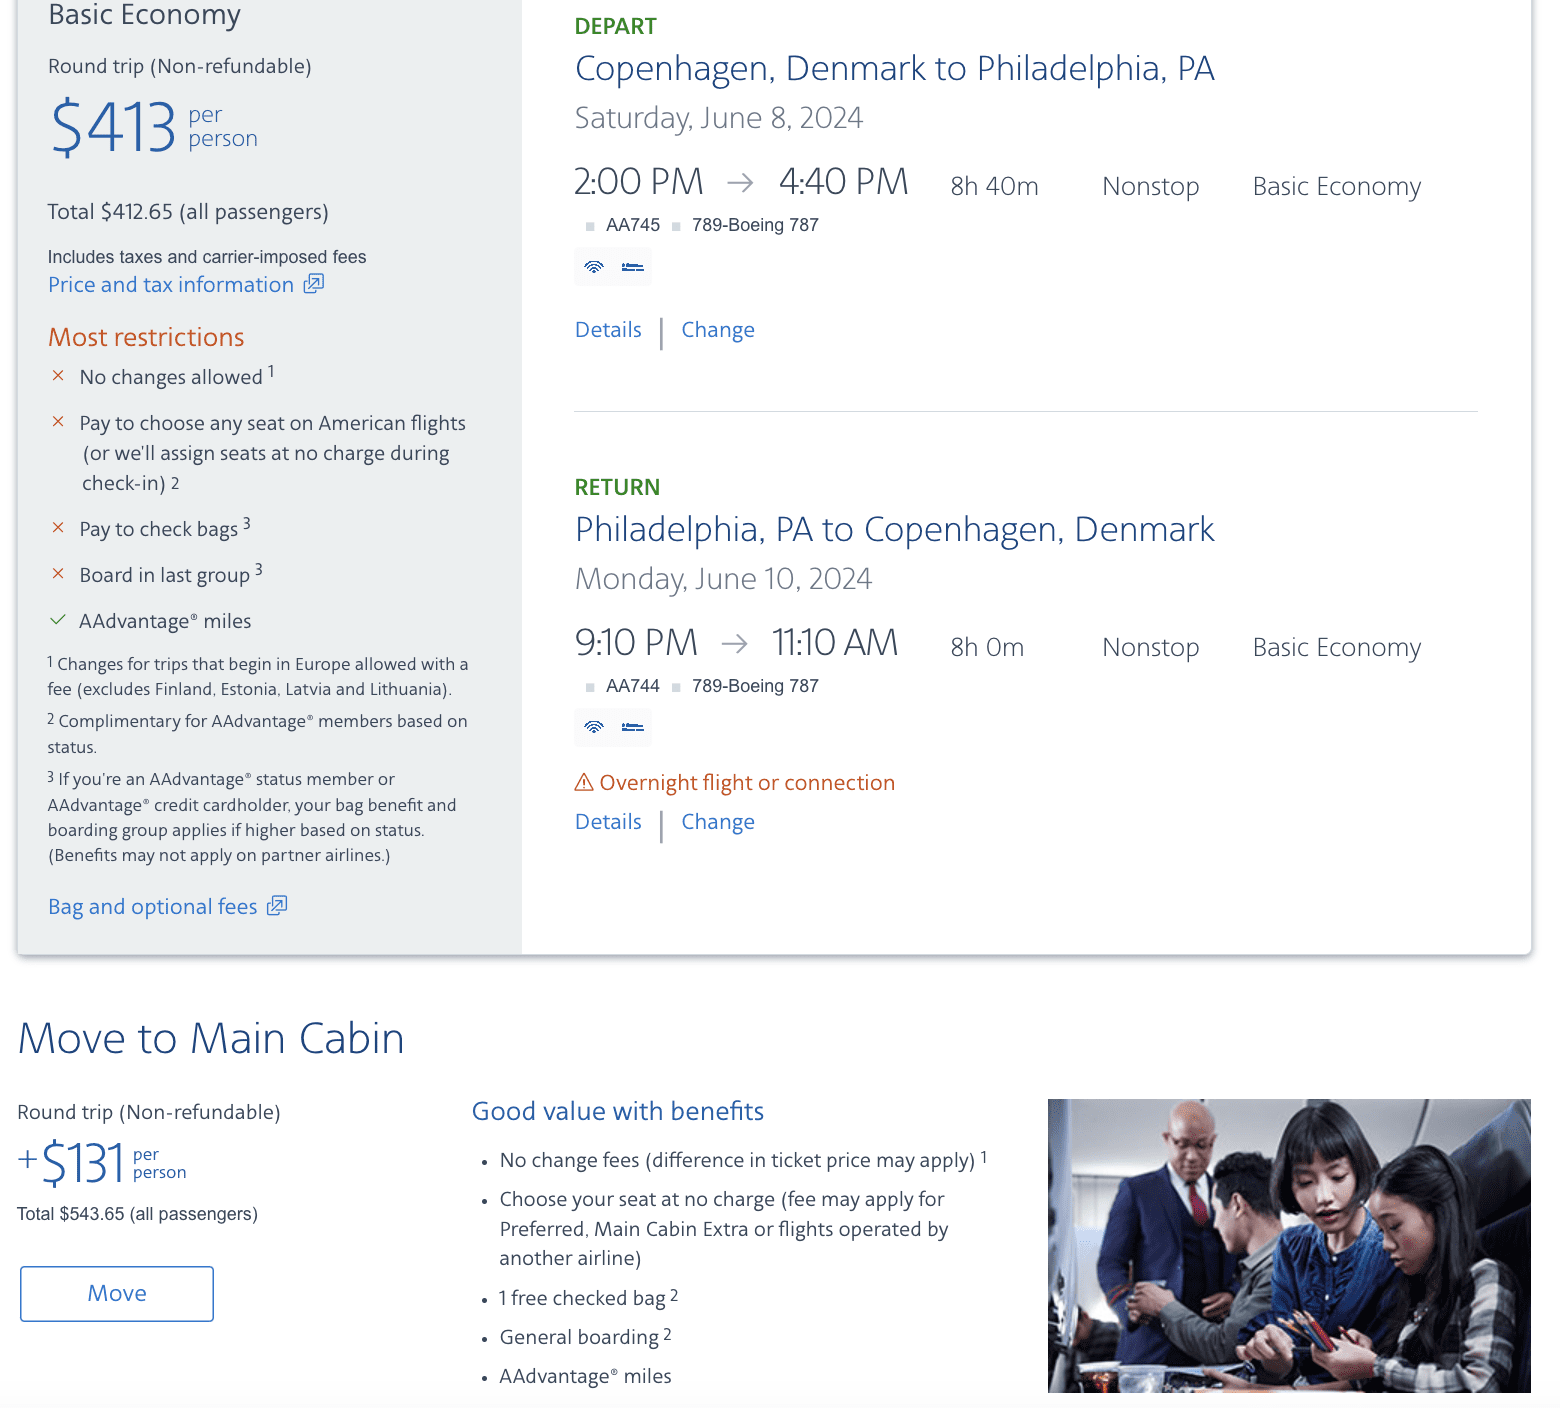Viewport: 1560px width, 1408px height.
Task: Open Details for the Copenhagen to Philadelphia flight
Action: tap(608, 330)
